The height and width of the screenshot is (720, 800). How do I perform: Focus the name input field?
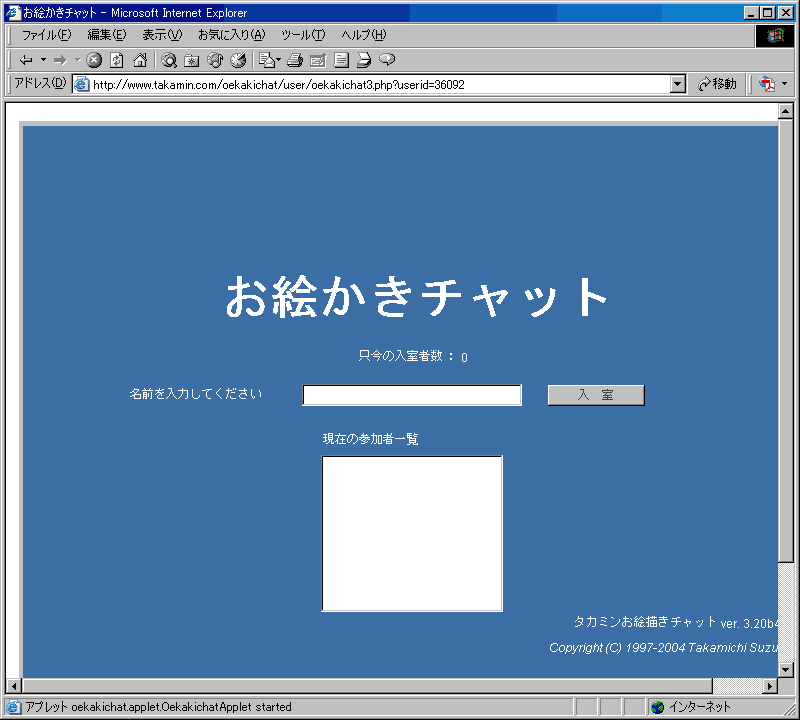412,395
